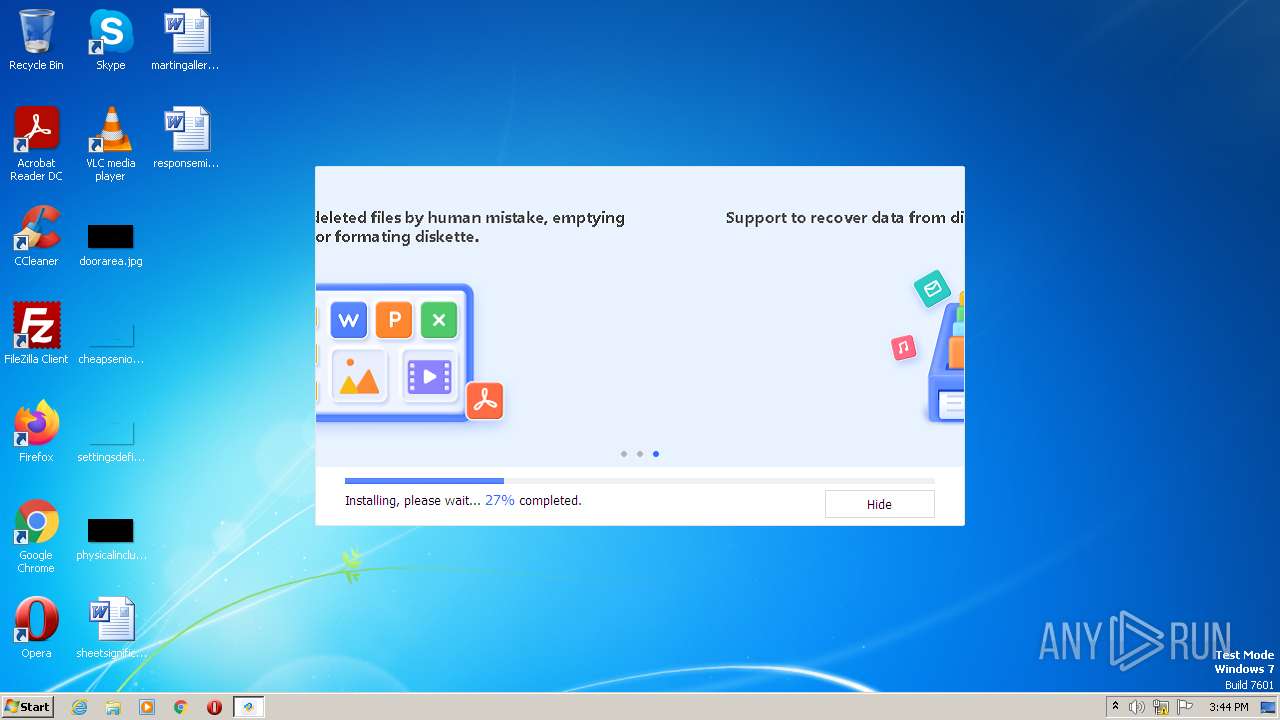
Task: Click the red PDF icon in slide
Action: tap(485, 401)
